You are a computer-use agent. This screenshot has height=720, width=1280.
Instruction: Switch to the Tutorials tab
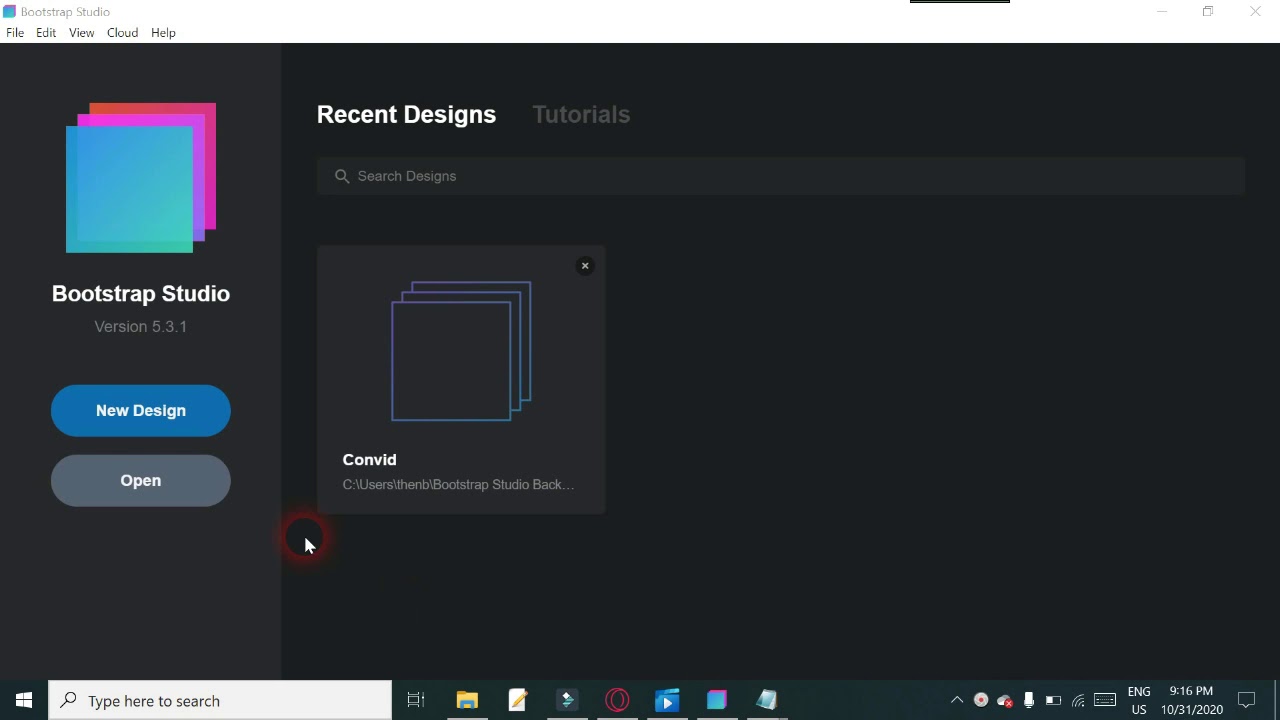point(581,115)
